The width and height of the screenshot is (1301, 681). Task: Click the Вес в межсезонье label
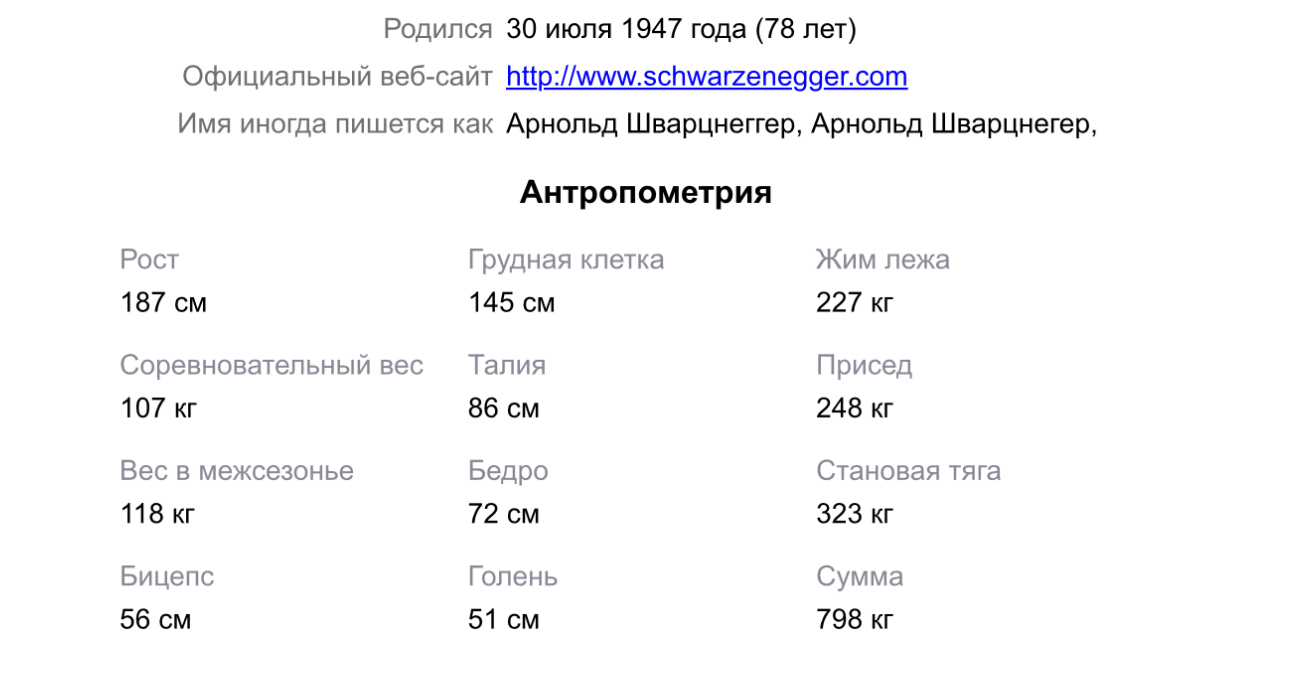[236, 471]
